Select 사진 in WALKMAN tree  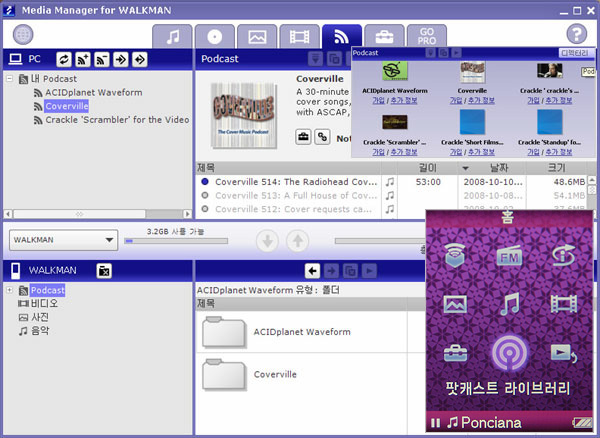(x=40, y=317)
